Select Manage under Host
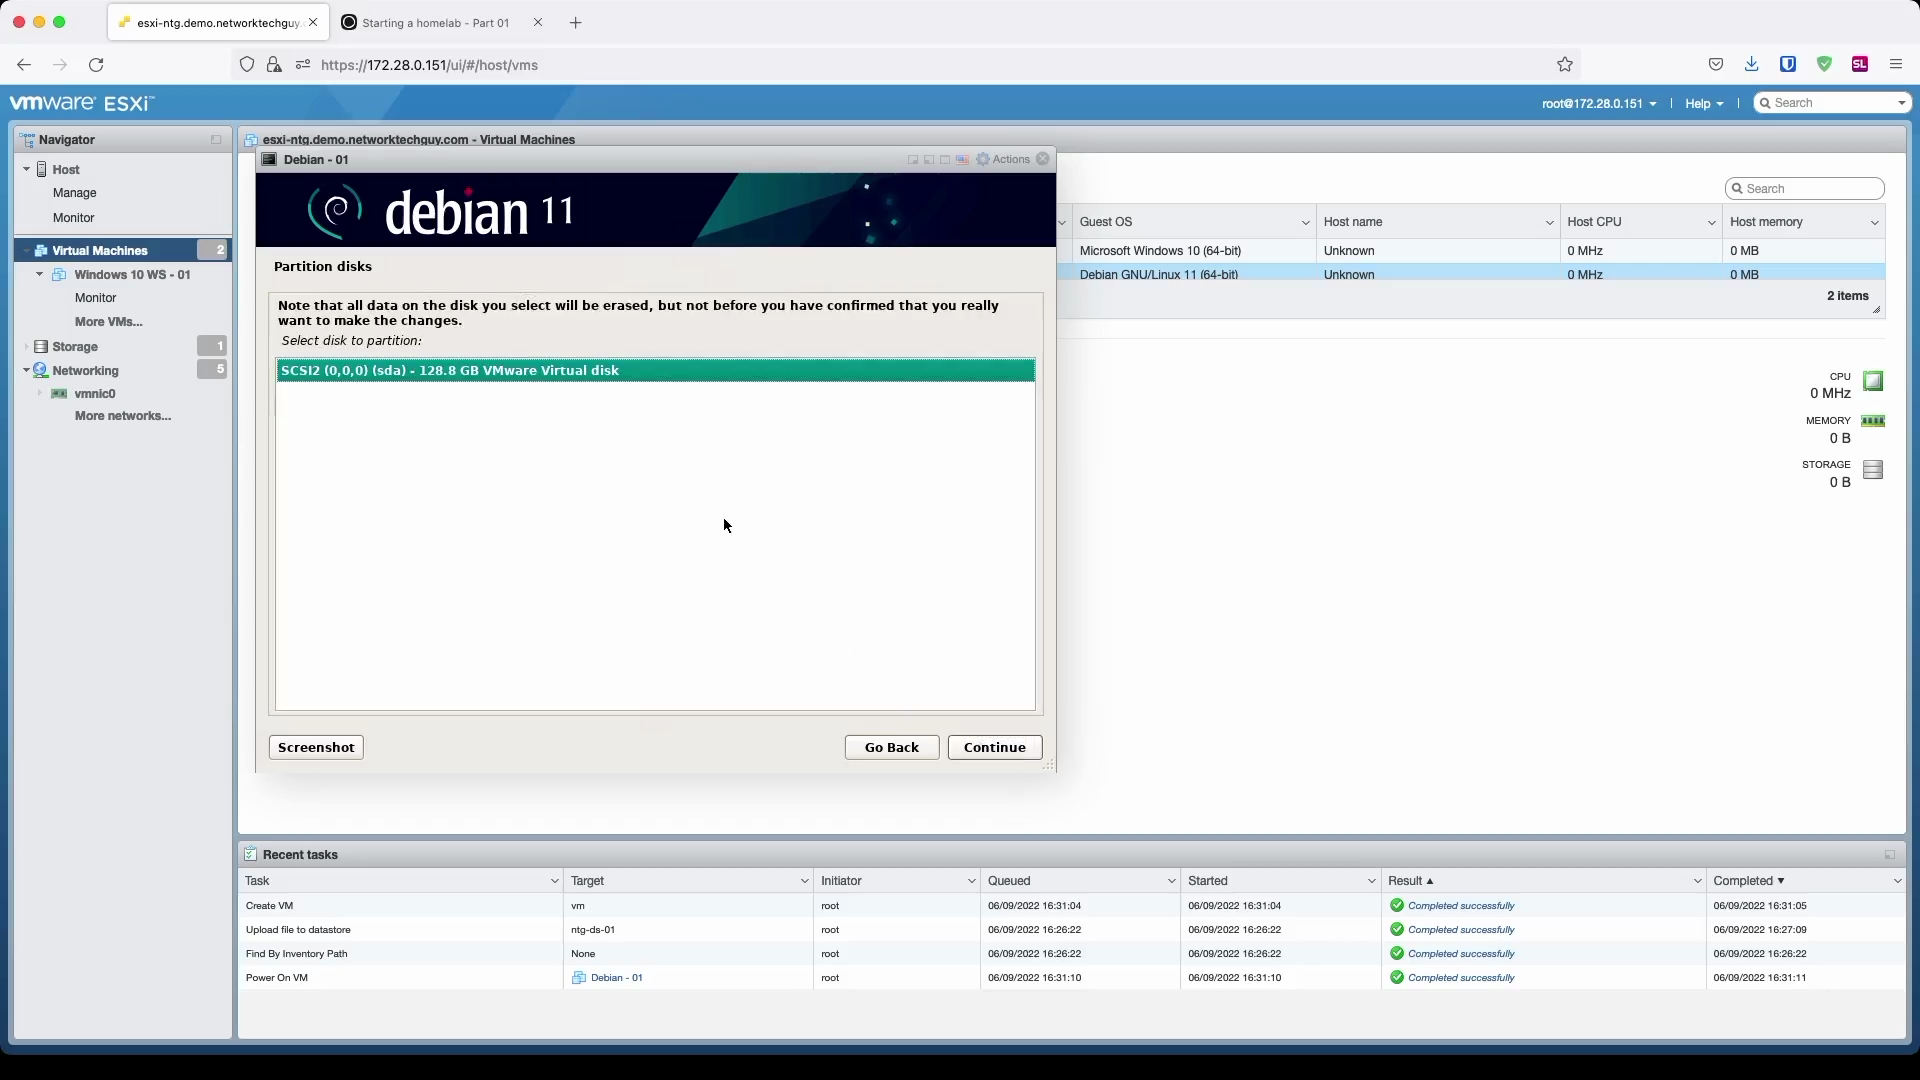 [75, 193]
